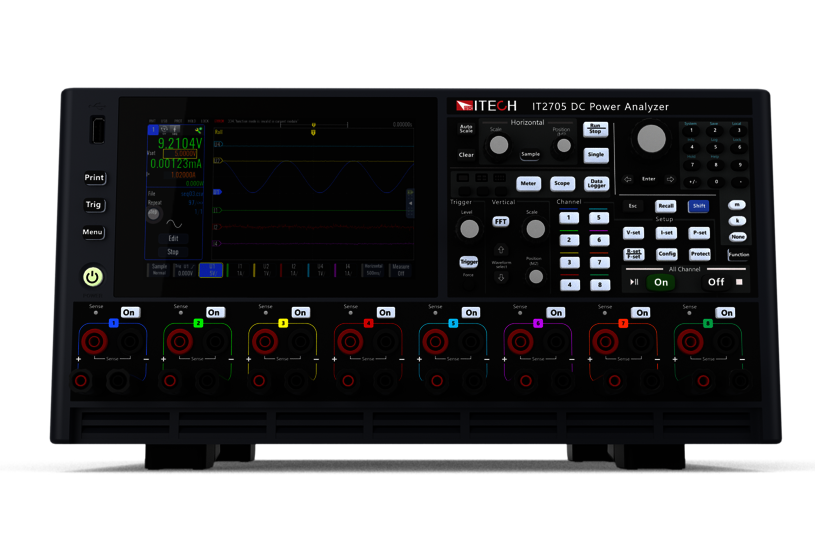Turn All Channel output Off

pyautogui.click(x=716, y=282)
